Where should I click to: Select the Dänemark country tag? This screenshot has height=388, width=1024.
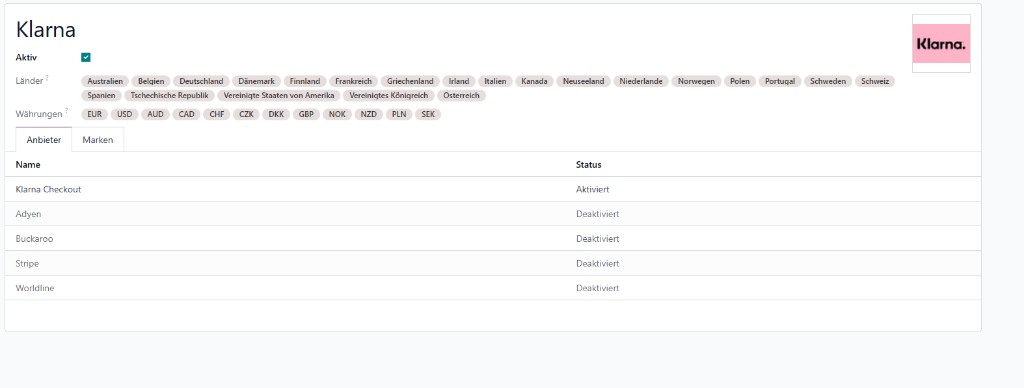coord(257,82)
